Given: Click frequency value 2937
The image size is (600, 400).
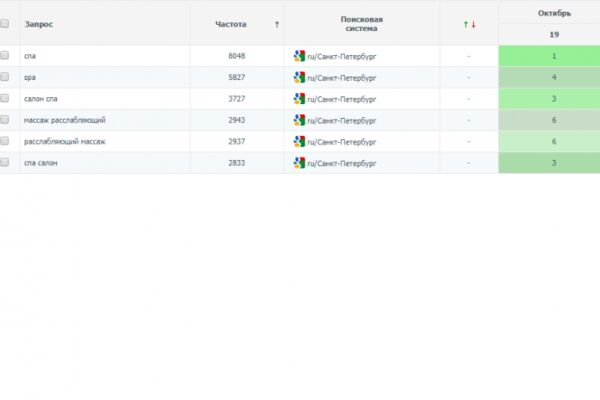Looking at the screenshot, I should tap(236, 142).
